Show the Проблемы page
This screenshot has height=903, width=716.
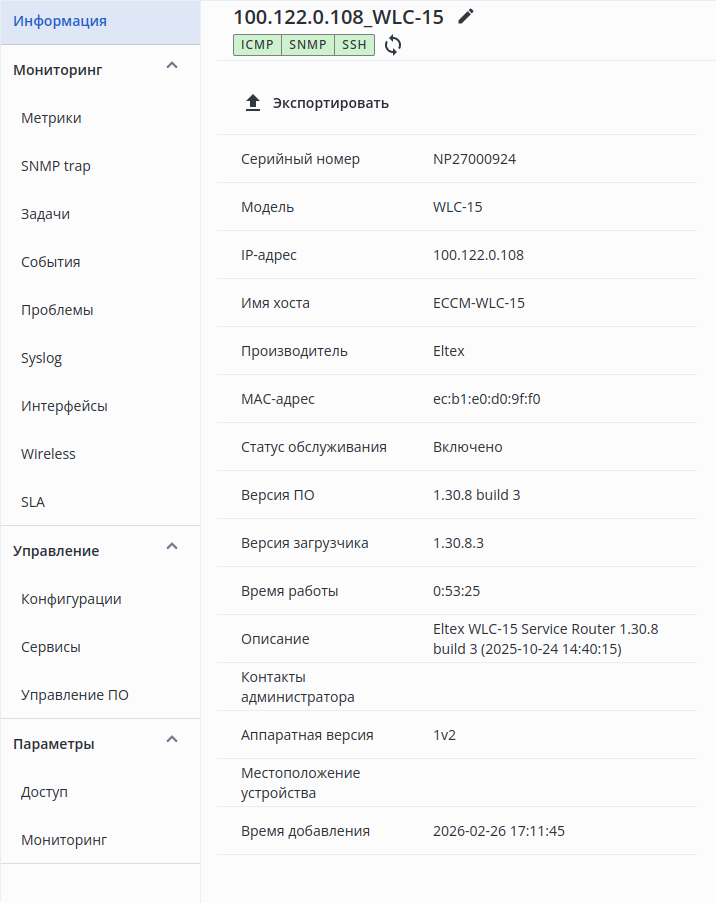pyautogui.click(x=57, y=310)
